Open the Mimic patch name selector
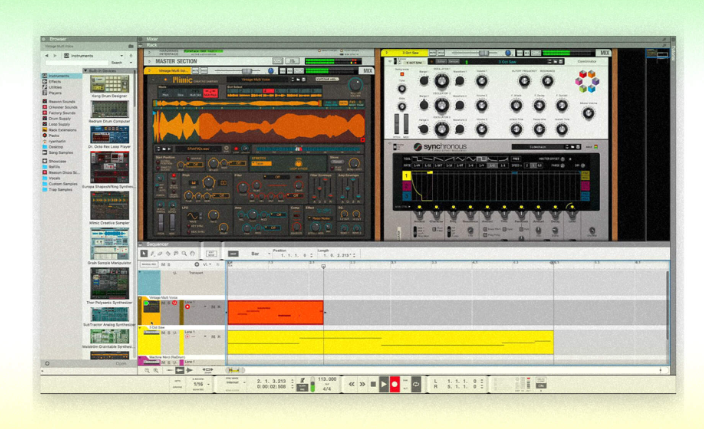Image resolution: width=704 pixels, height=429 pixels. pos(258,80)
